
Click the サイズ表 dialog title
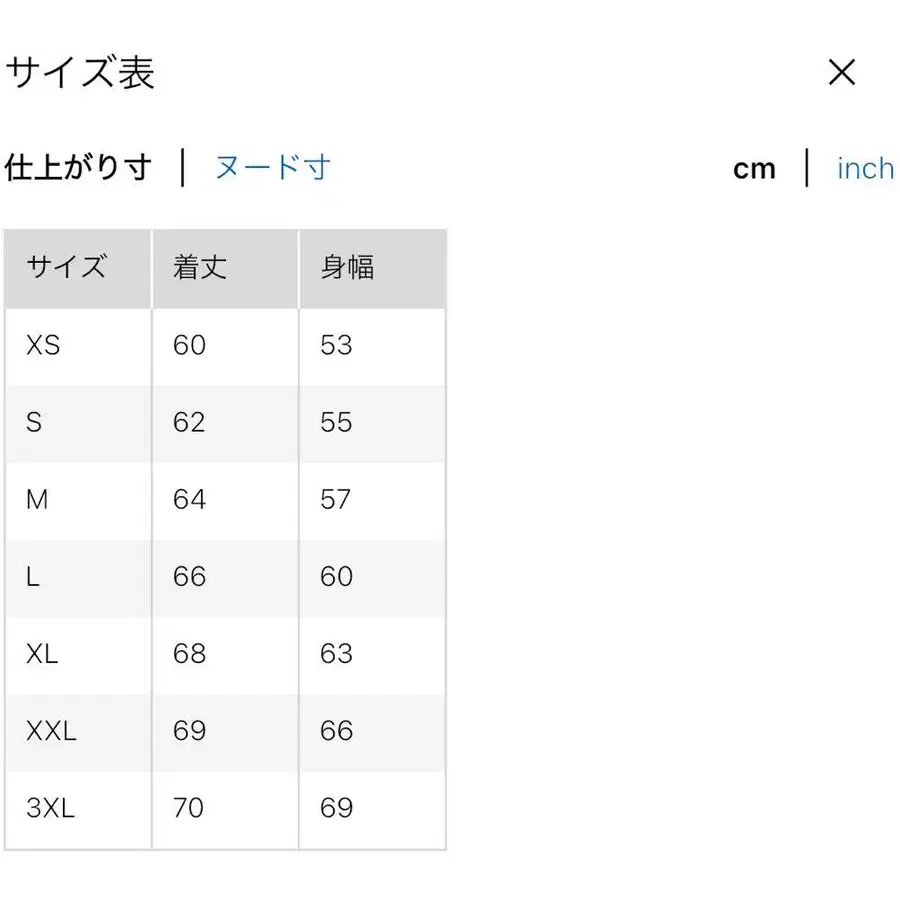coord(81,73)
